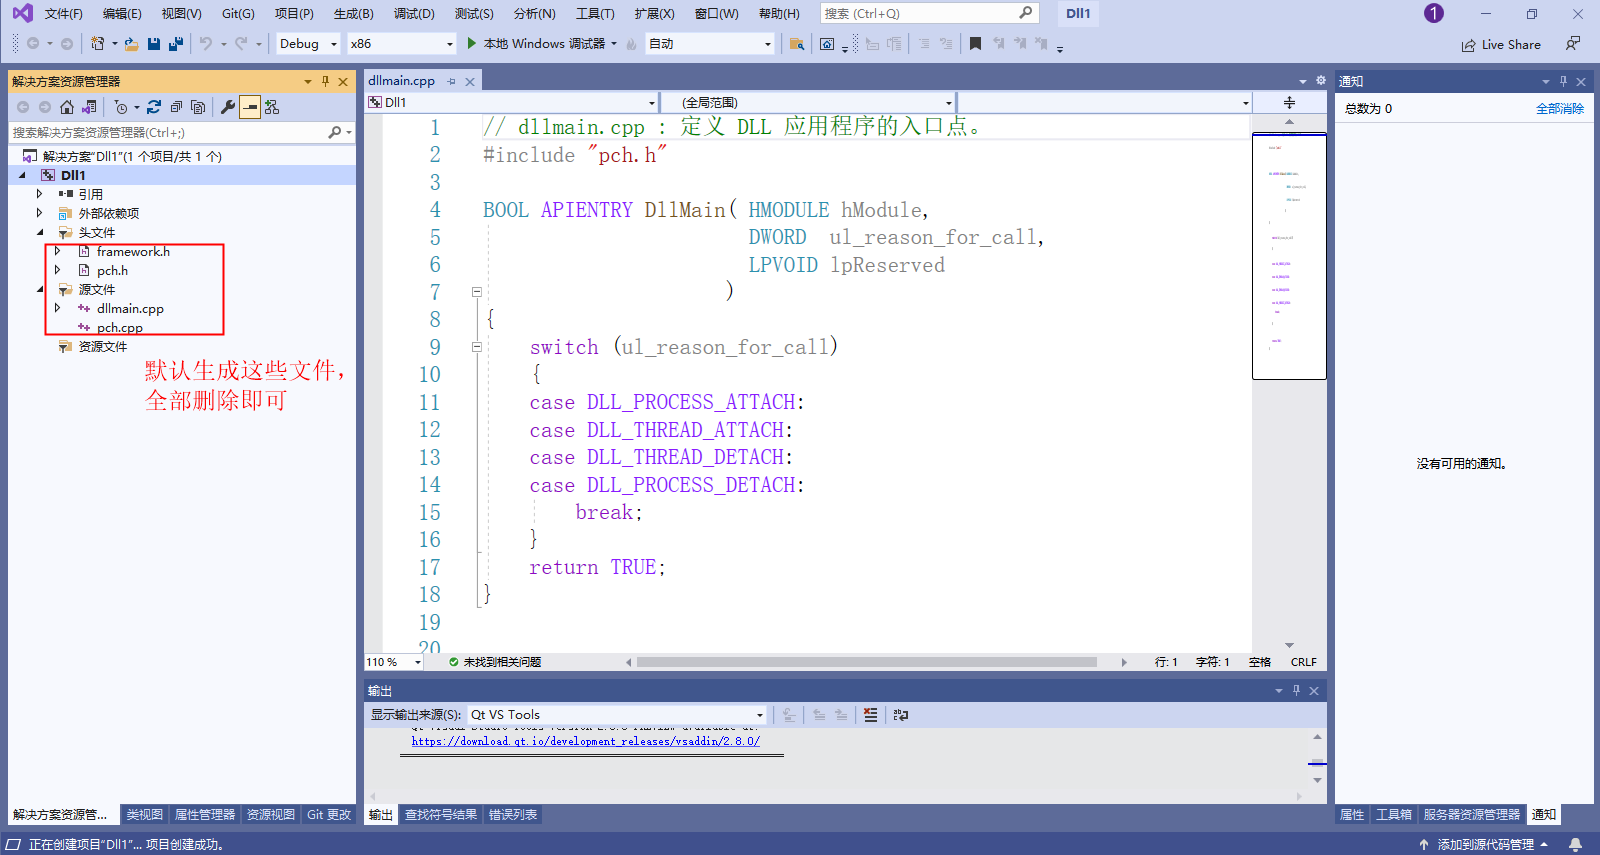Viewport: 1600px width, 855px height.
Task: Click the 全部消除 link in notifications
Action: coord(1560,108)
